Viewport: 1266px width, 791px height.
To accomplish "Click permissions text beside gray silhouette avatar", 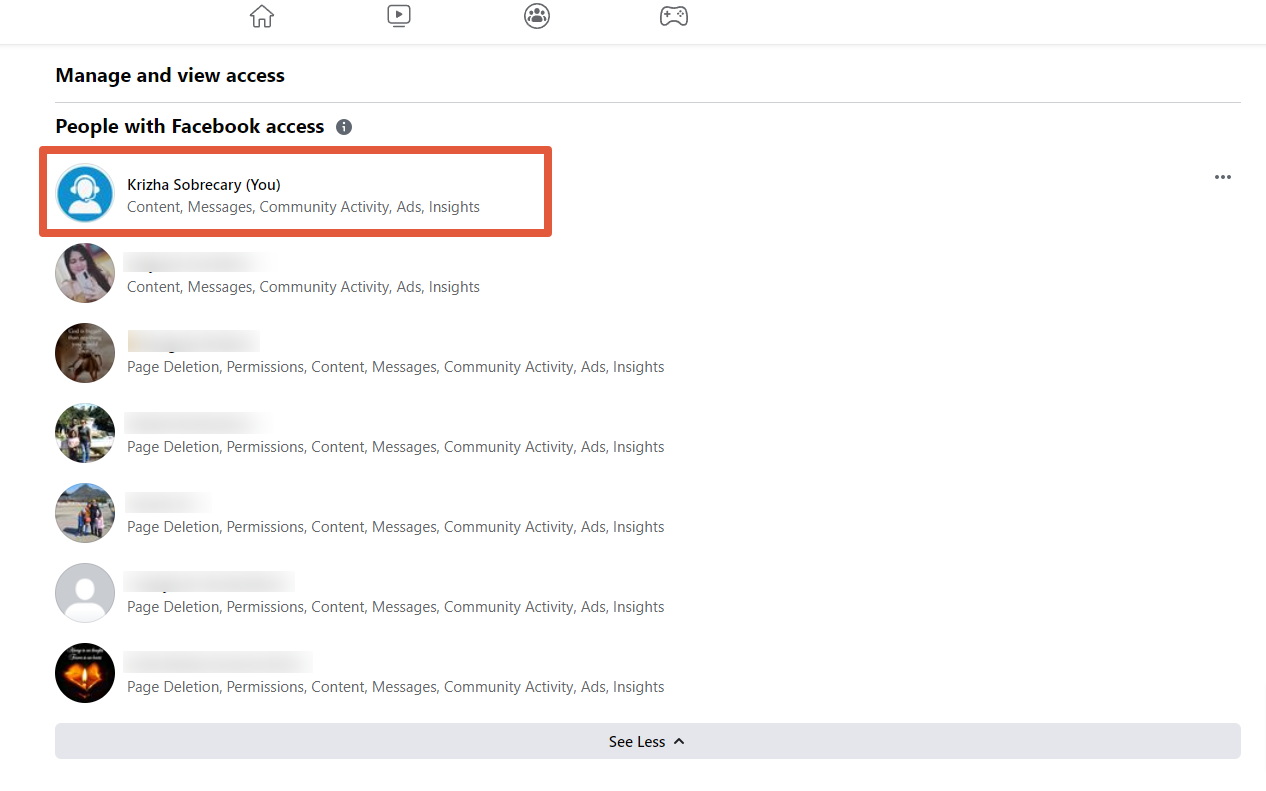I will pyautogui.click(x=396, y=607).
